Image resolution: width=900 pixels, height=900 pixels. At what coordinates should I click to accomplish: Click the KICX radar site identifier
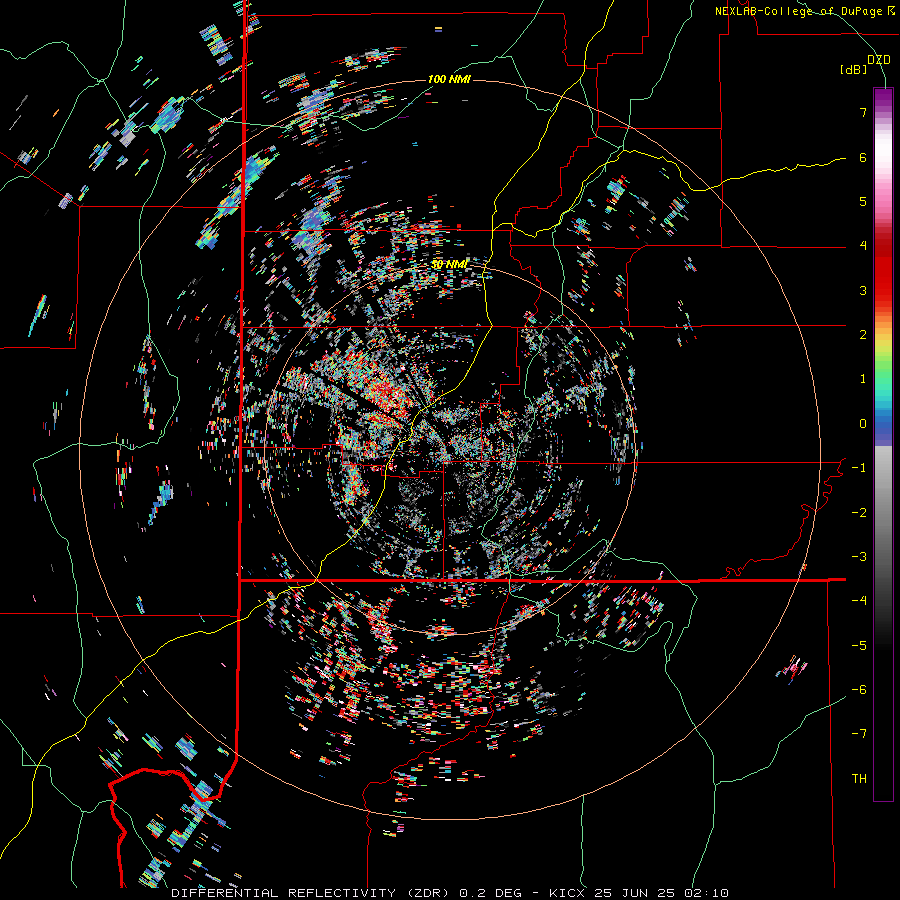point(567,893)
